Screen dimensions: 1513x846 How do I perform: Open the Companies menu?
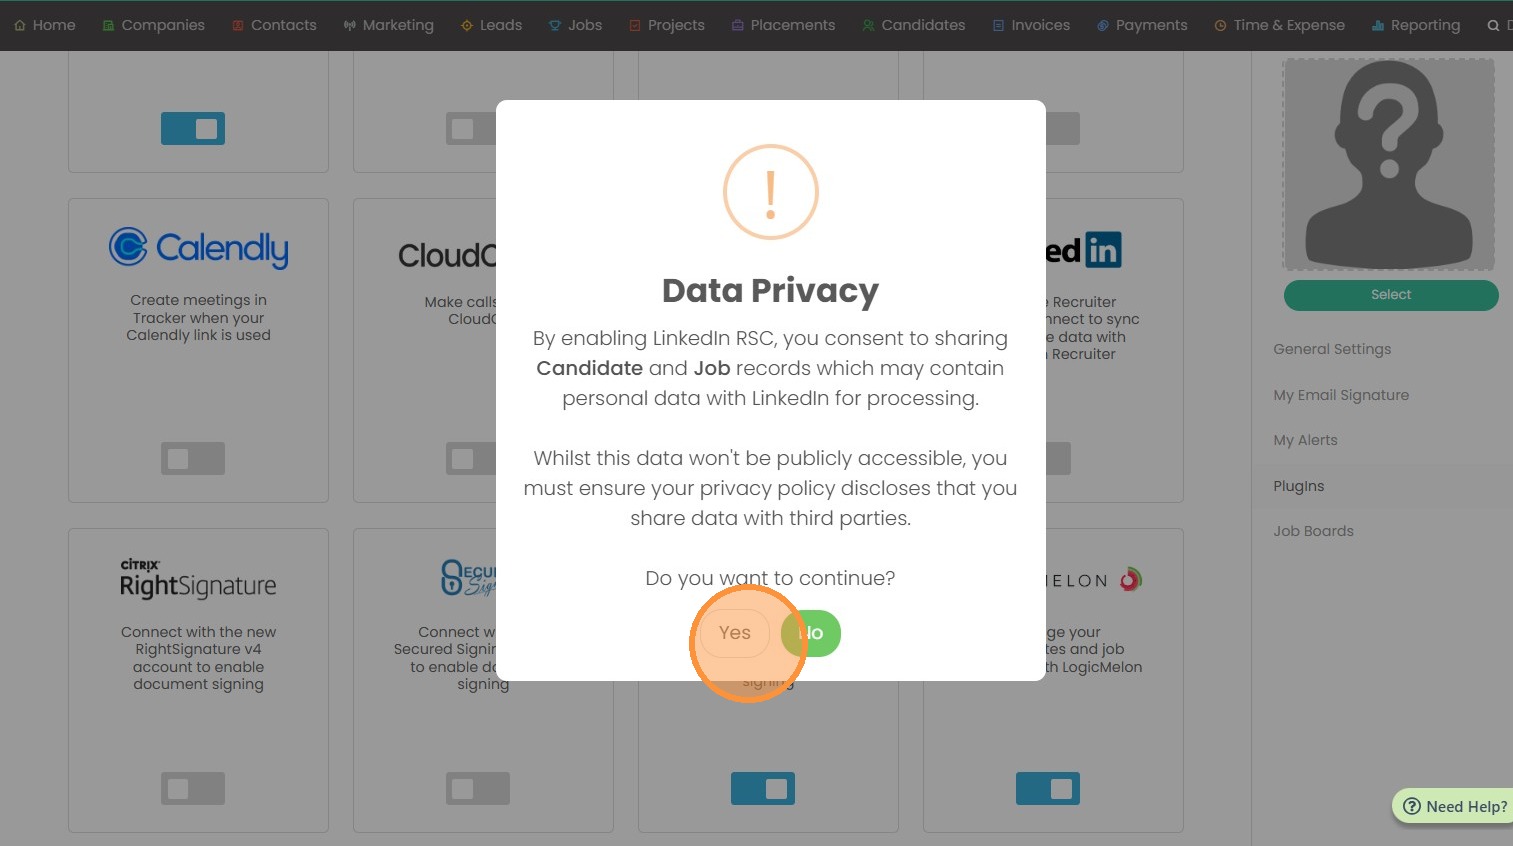154,26
